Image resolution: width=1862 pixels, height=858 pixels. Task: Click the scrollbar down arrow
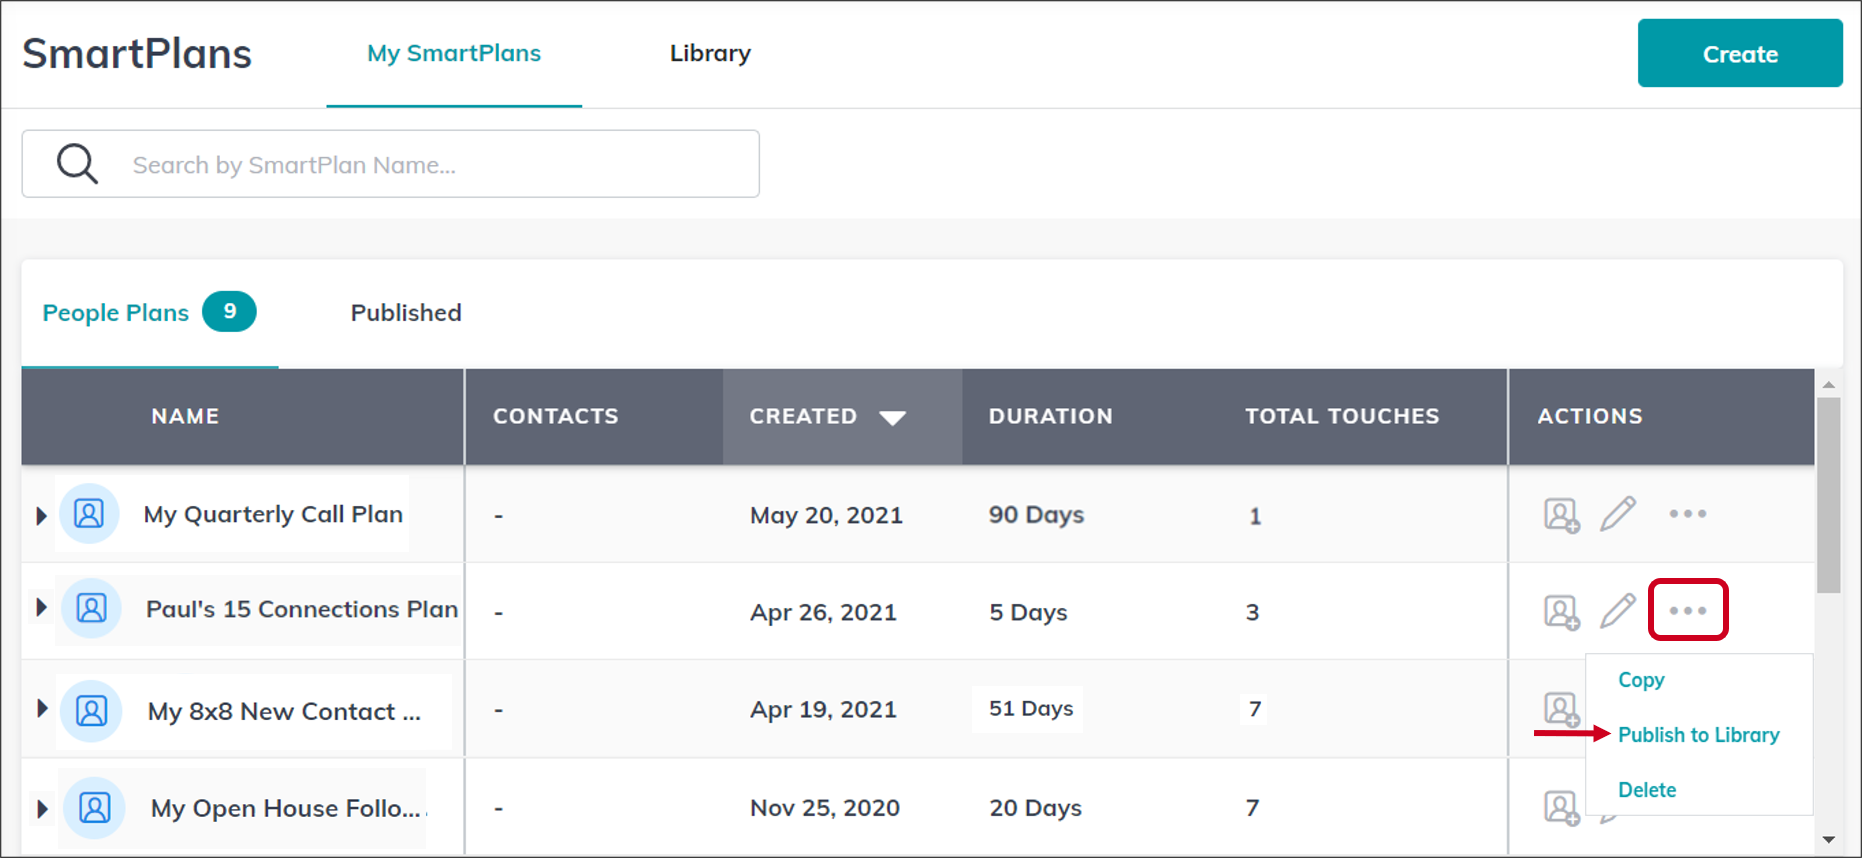[1829, 840]
